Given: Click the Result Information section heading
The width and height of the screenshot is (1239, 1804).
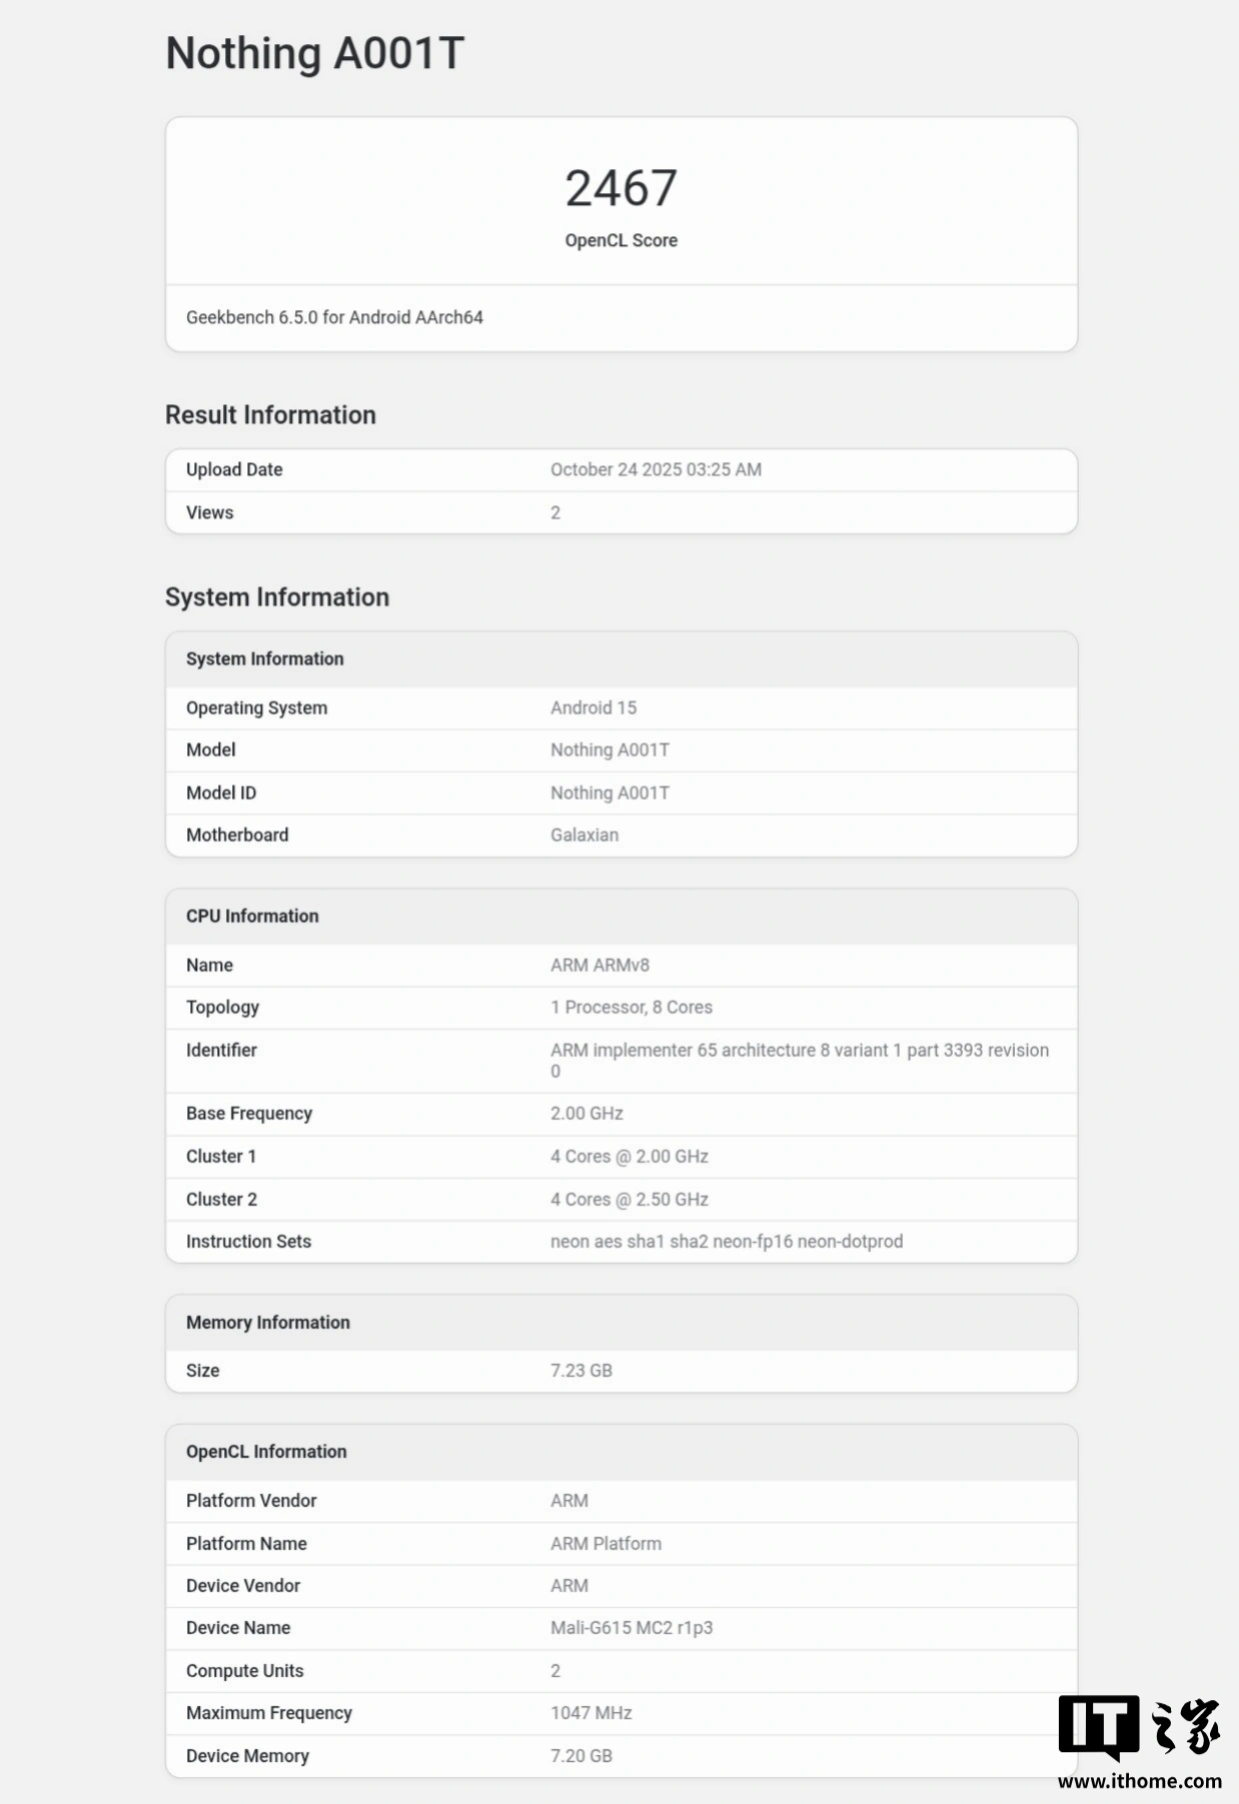Looking at the screenshot, I should click(x=270, y=415).
